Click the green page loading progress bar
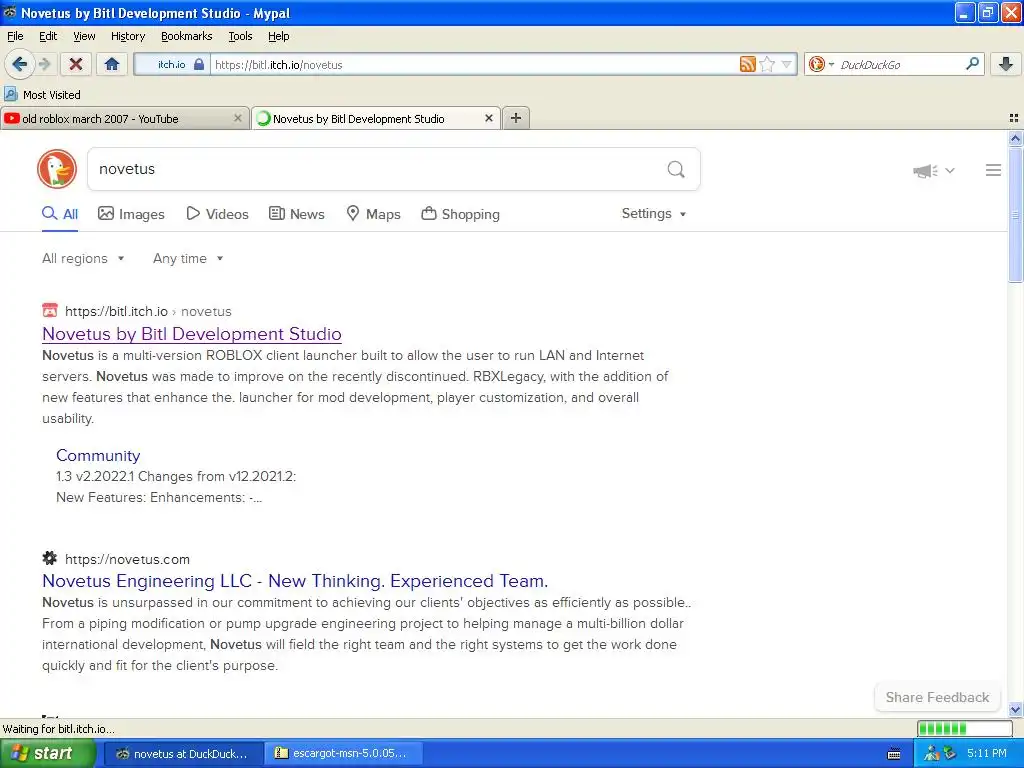This screenshot has height=768, width=1024. click(x=965, y=728)
